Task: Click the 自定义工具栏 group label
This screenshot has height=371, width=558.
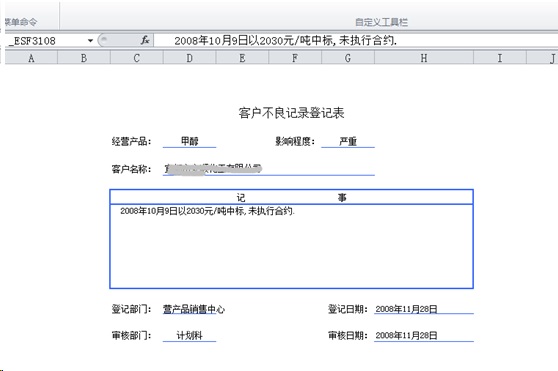Action: [381, 22]
